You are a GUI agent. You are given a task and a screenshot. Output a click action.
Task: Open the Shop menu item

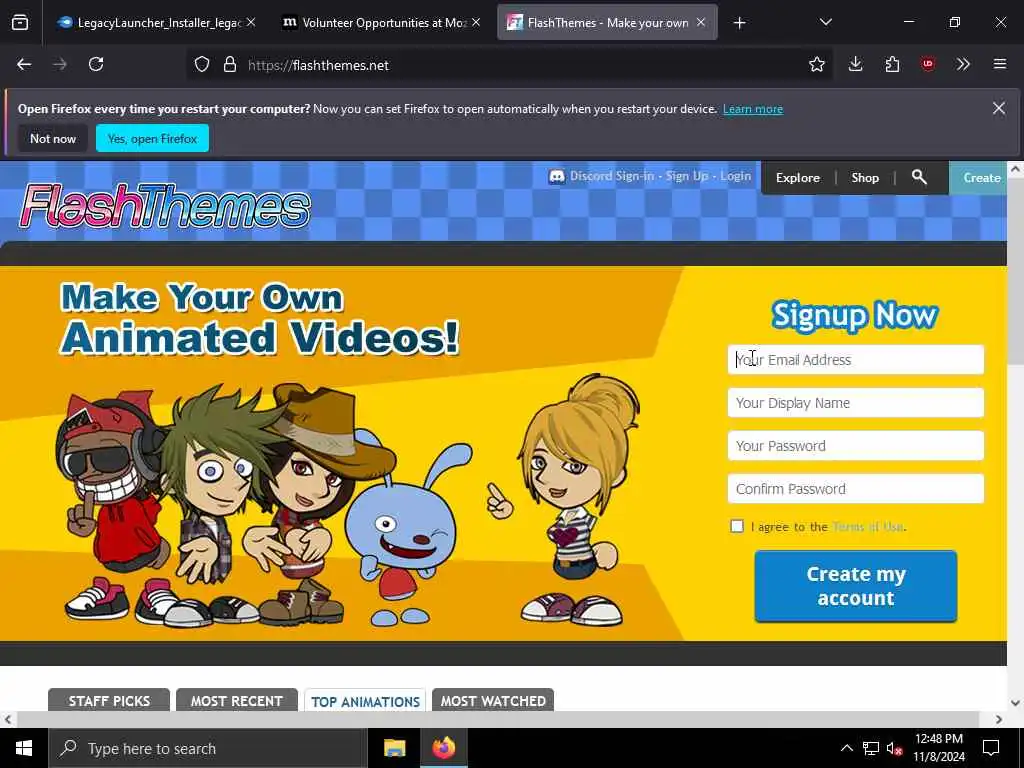click(865, 178)
